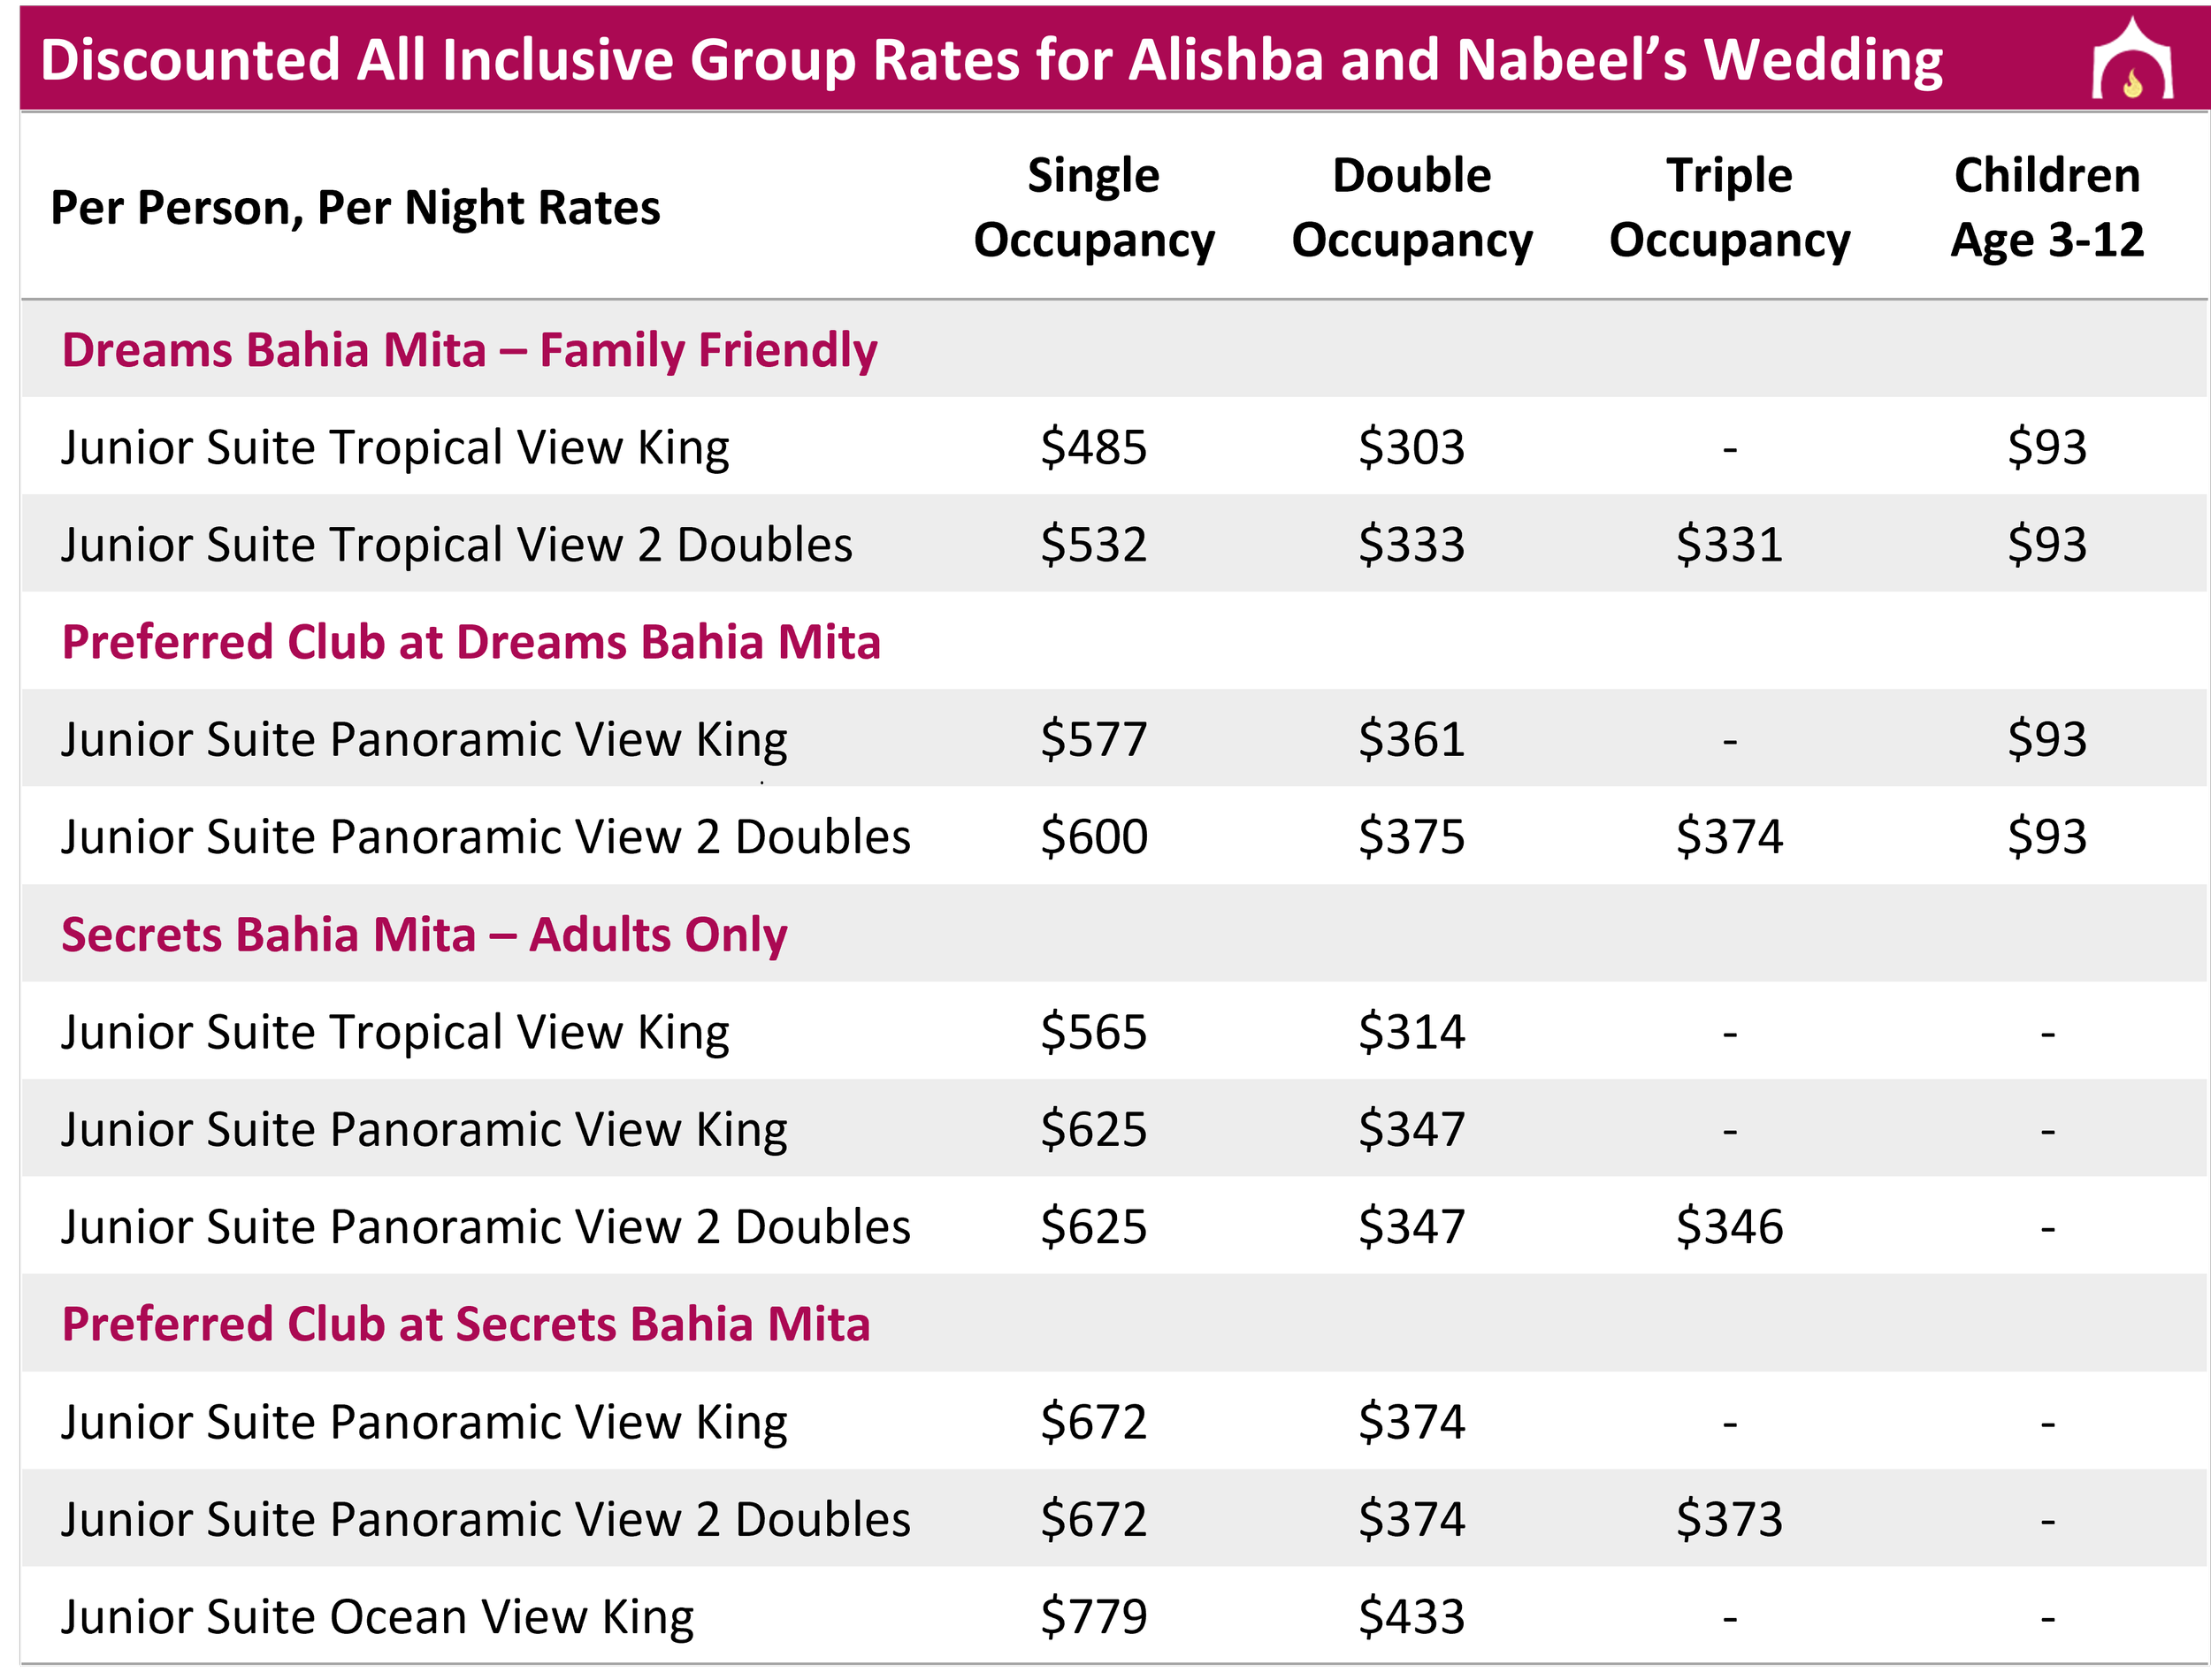The image size is (2211, 1680).
Task: Select the Single Occupancy column header
Action: pos(1094,207)
